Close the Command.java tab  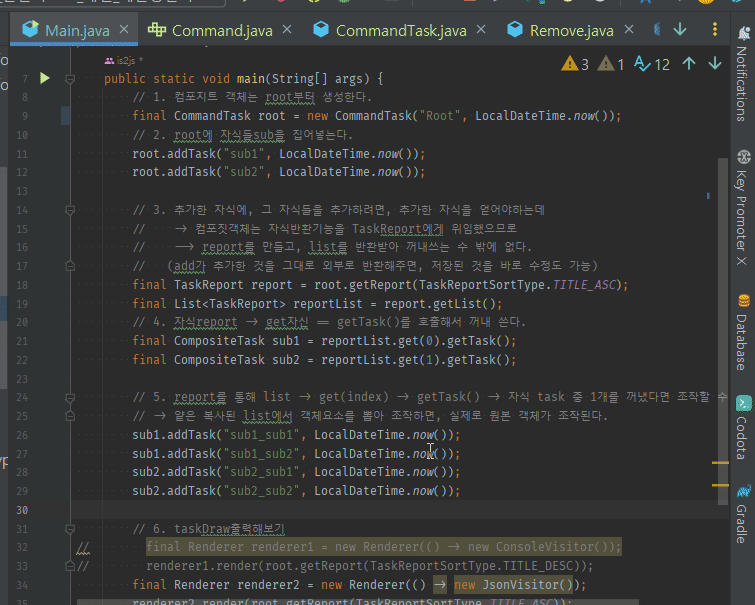pos(287,30)
